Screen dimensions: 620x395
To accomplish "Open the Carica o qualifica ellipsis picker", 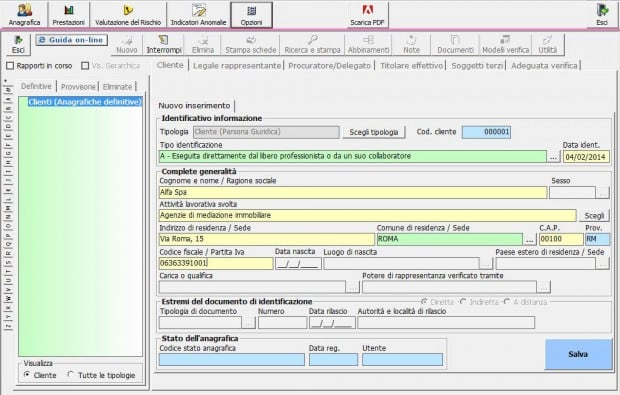I will point(352,287).
